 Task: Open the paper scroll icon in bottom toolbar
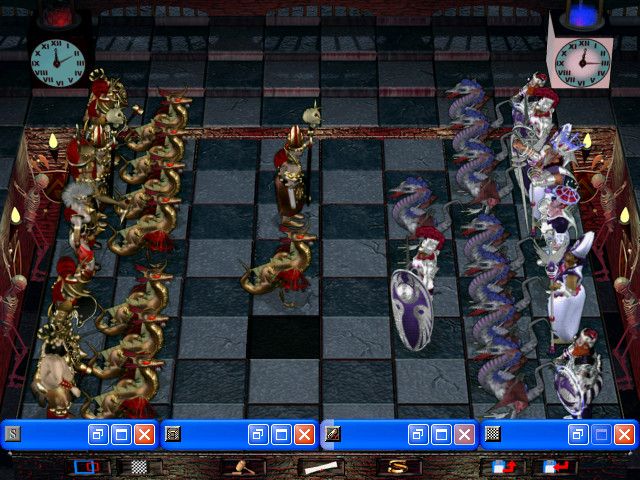point(320,466)
